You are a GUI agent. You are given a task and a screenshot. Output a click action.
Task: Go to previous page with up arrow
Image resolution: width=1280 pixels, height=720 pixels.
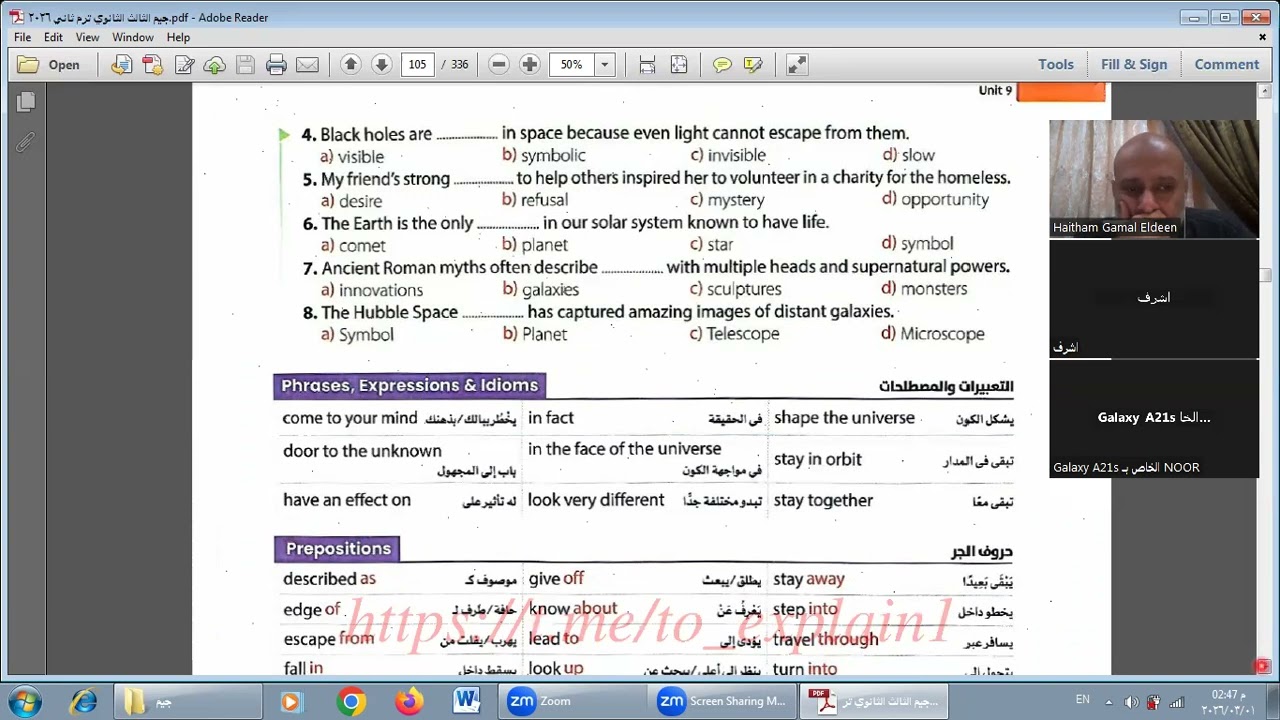350,65
